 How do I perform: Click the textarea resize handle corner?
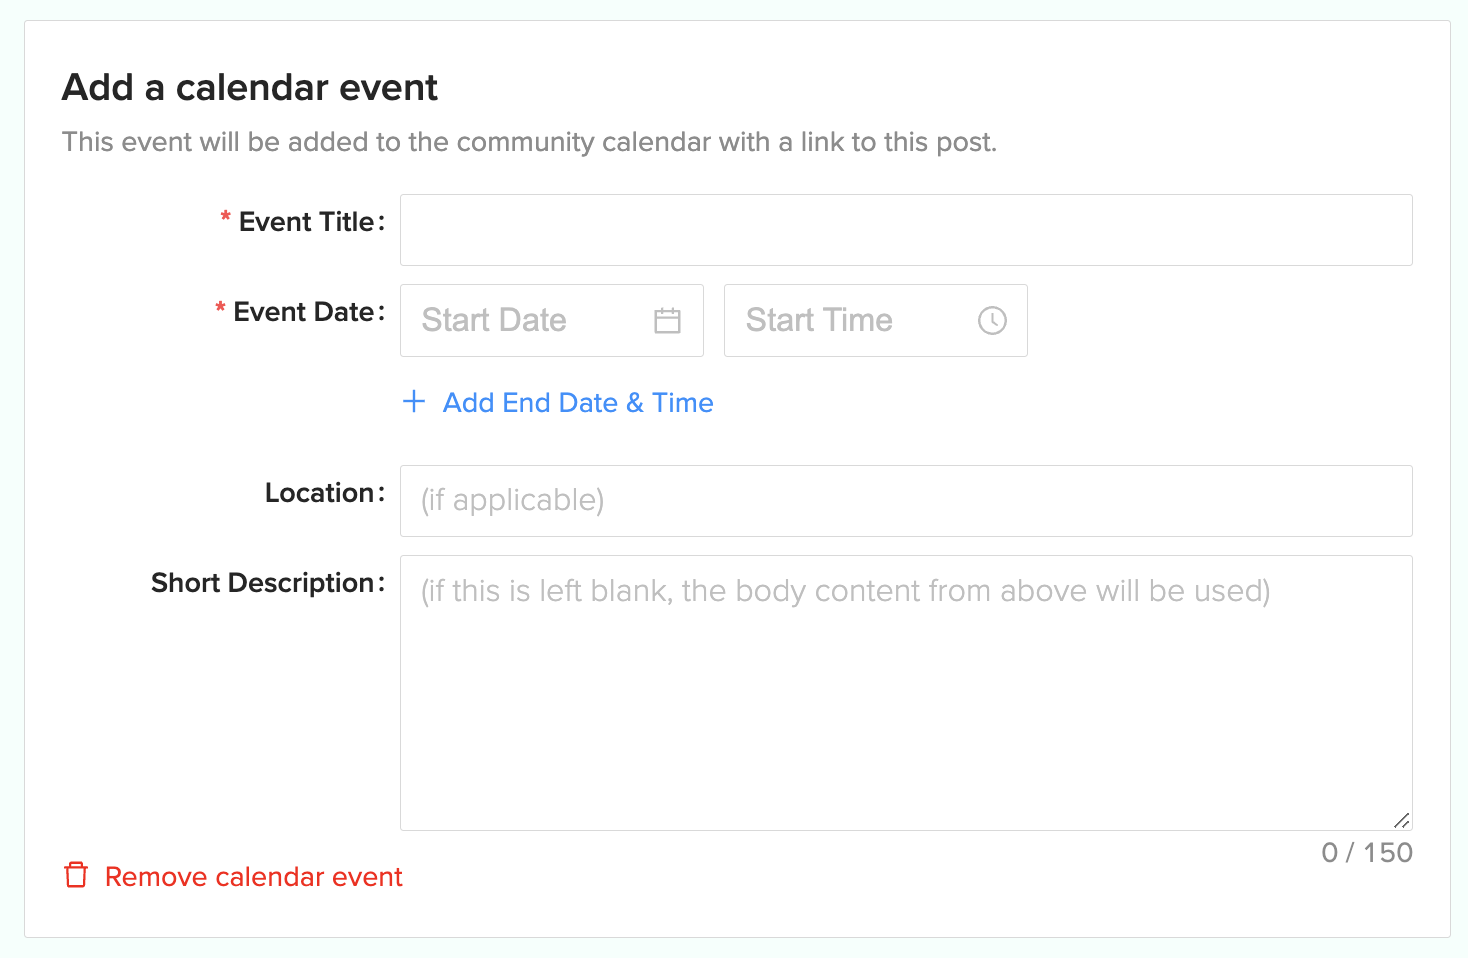[1402, 820]
